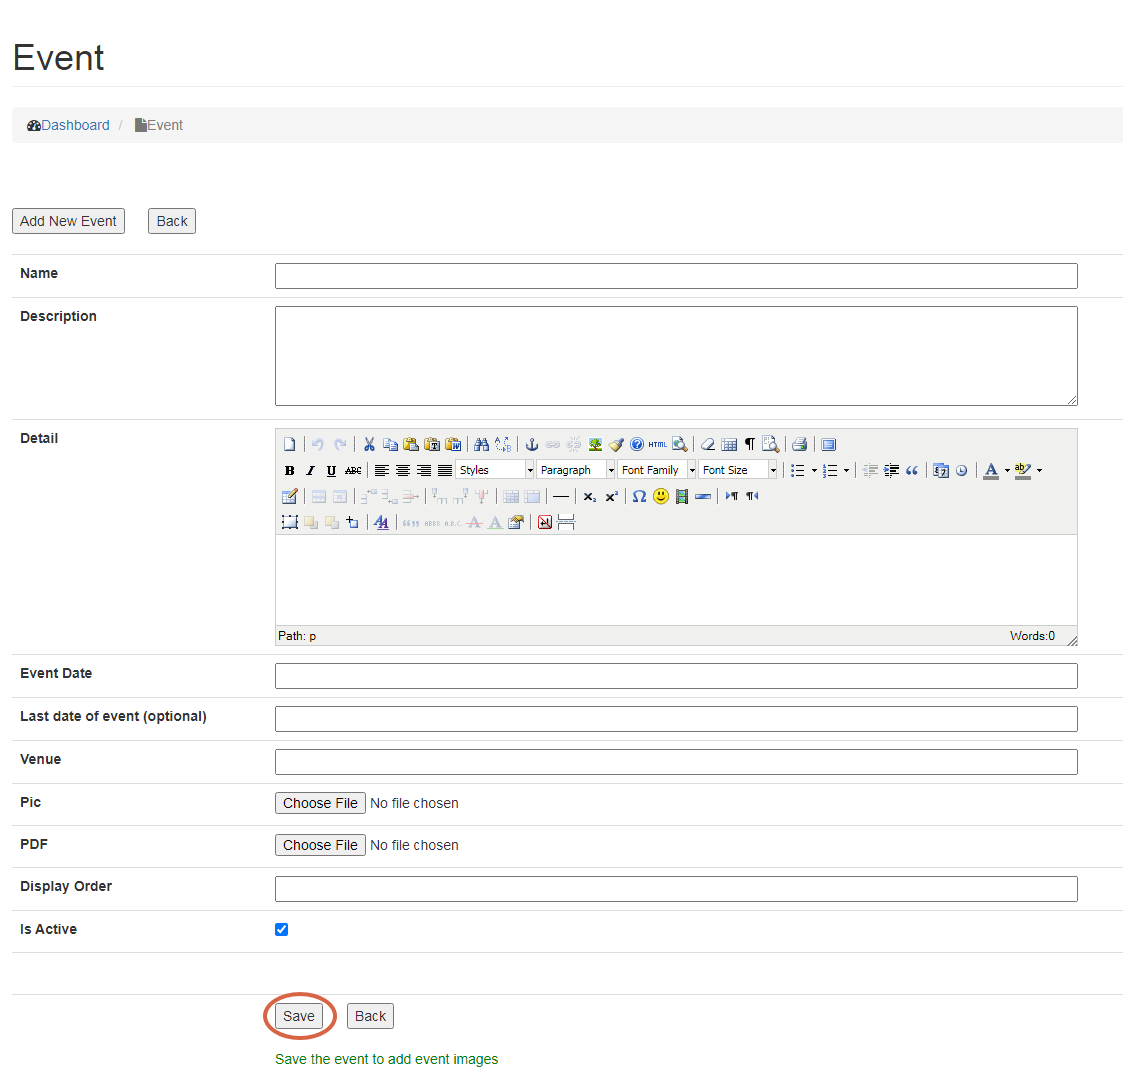Screen dimensions: 1123x1073
Task: Insert a special character with the Omega icon
Action: point(639,496)
